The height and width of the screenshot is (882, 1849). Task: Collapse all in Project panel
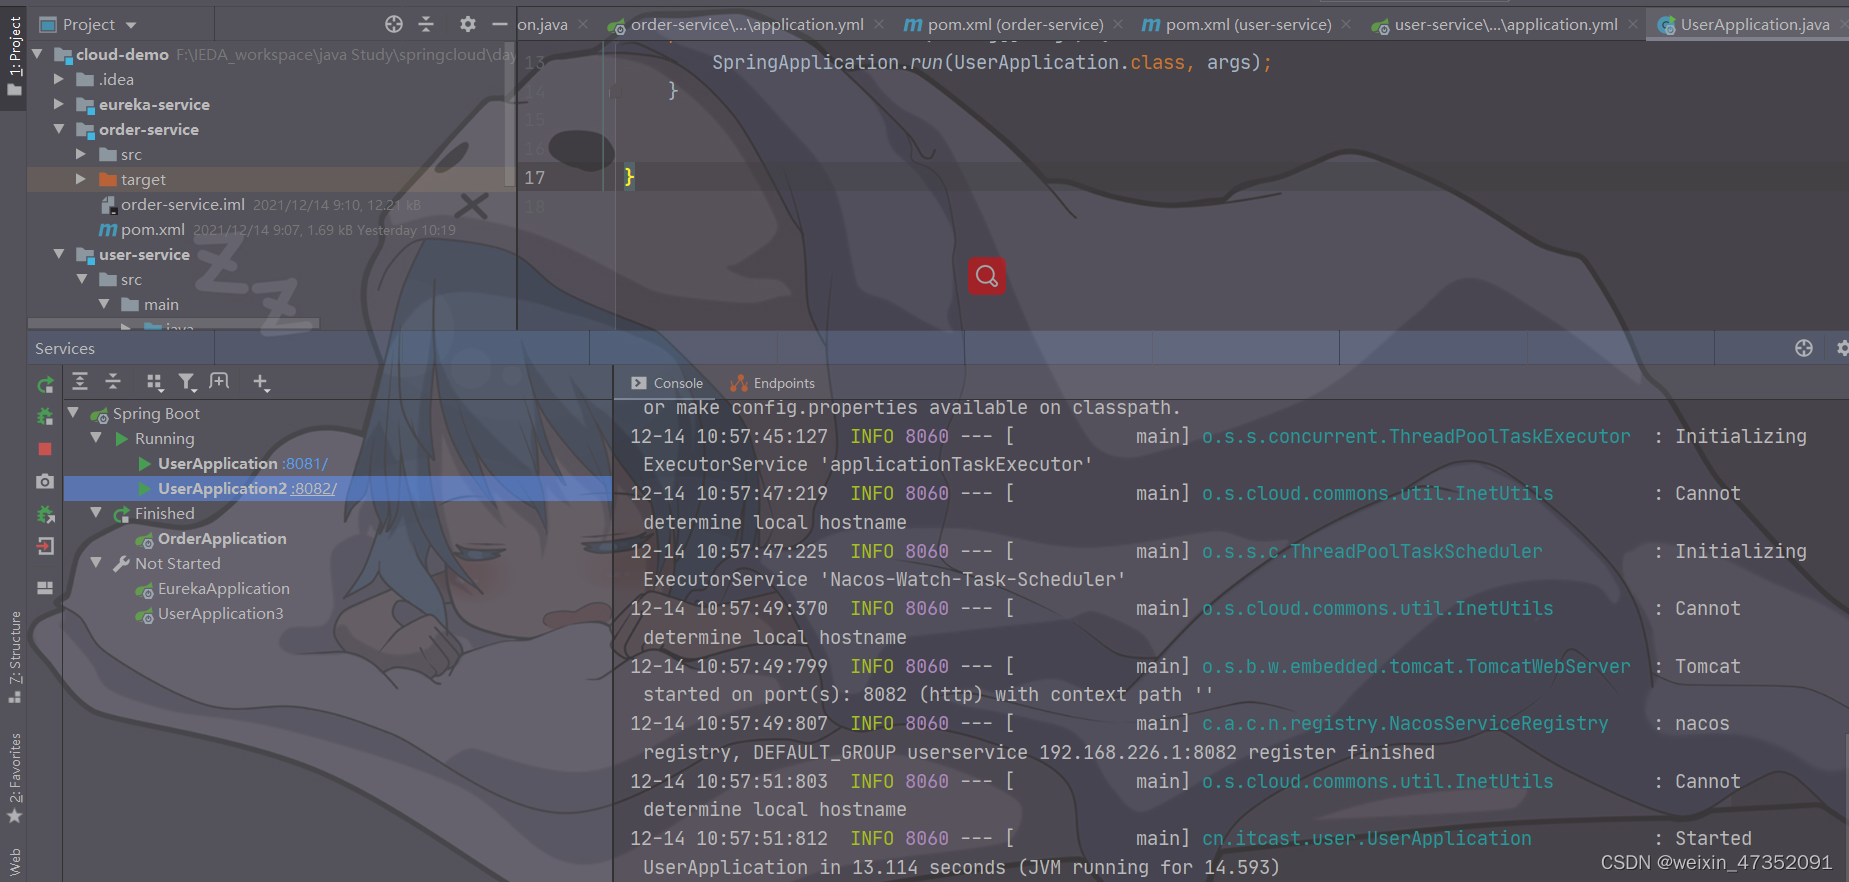[426, 24]
